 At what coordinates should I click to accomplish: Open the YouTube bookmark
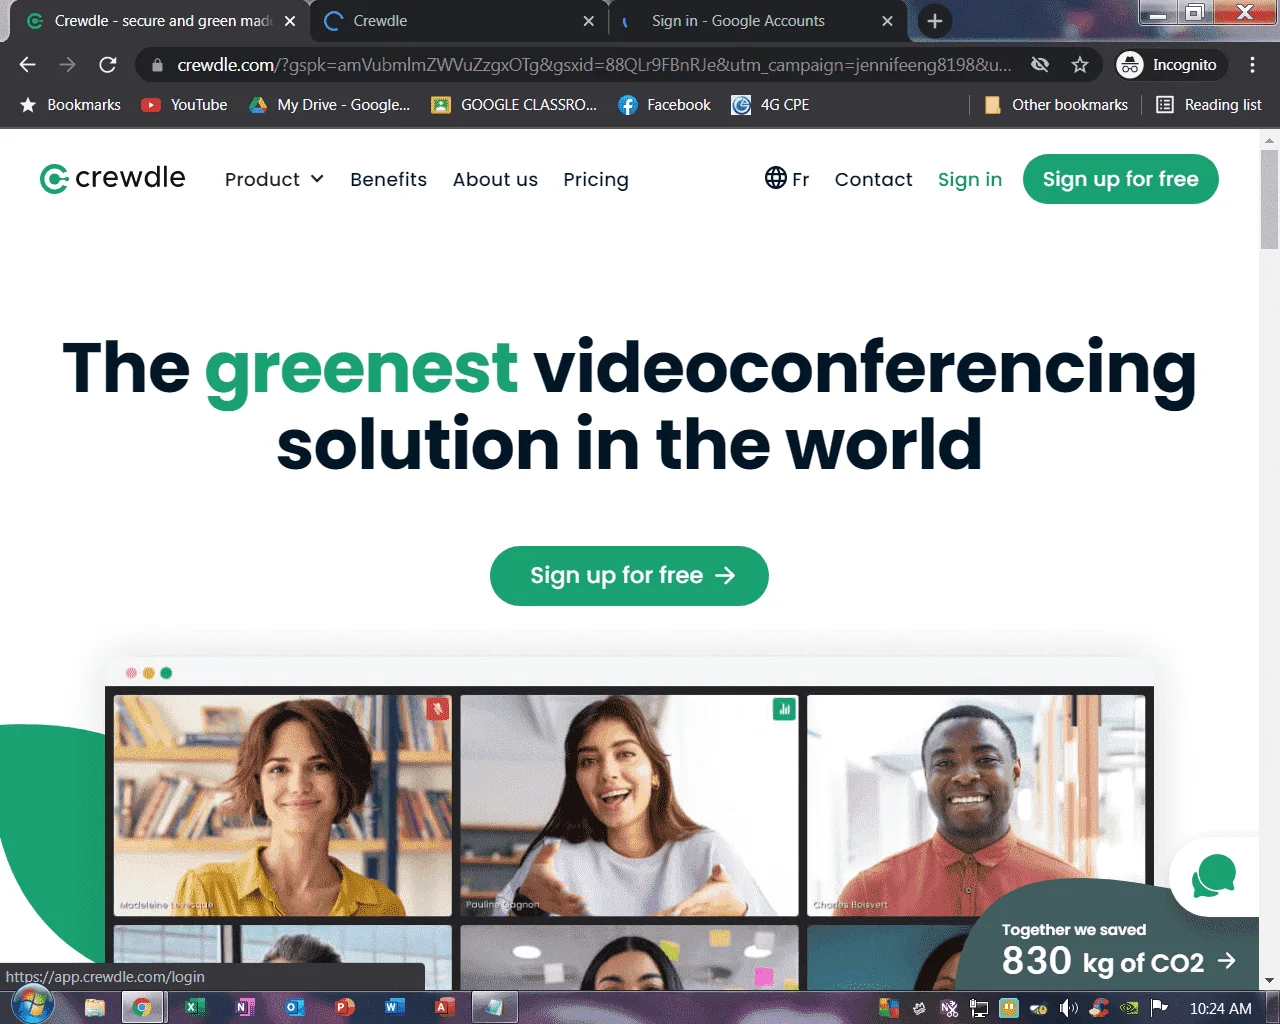tap(185, 105)
